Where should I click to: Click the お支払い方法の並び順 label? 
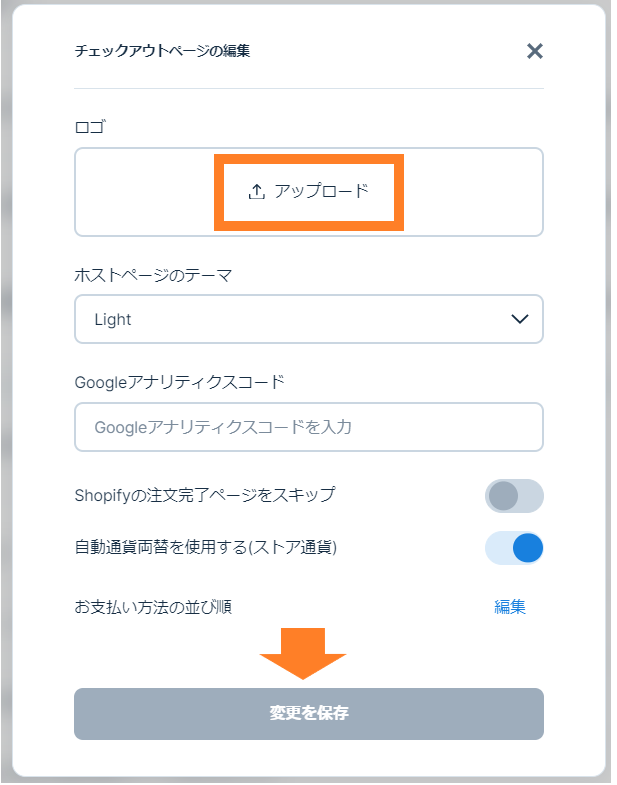[153, 607]
